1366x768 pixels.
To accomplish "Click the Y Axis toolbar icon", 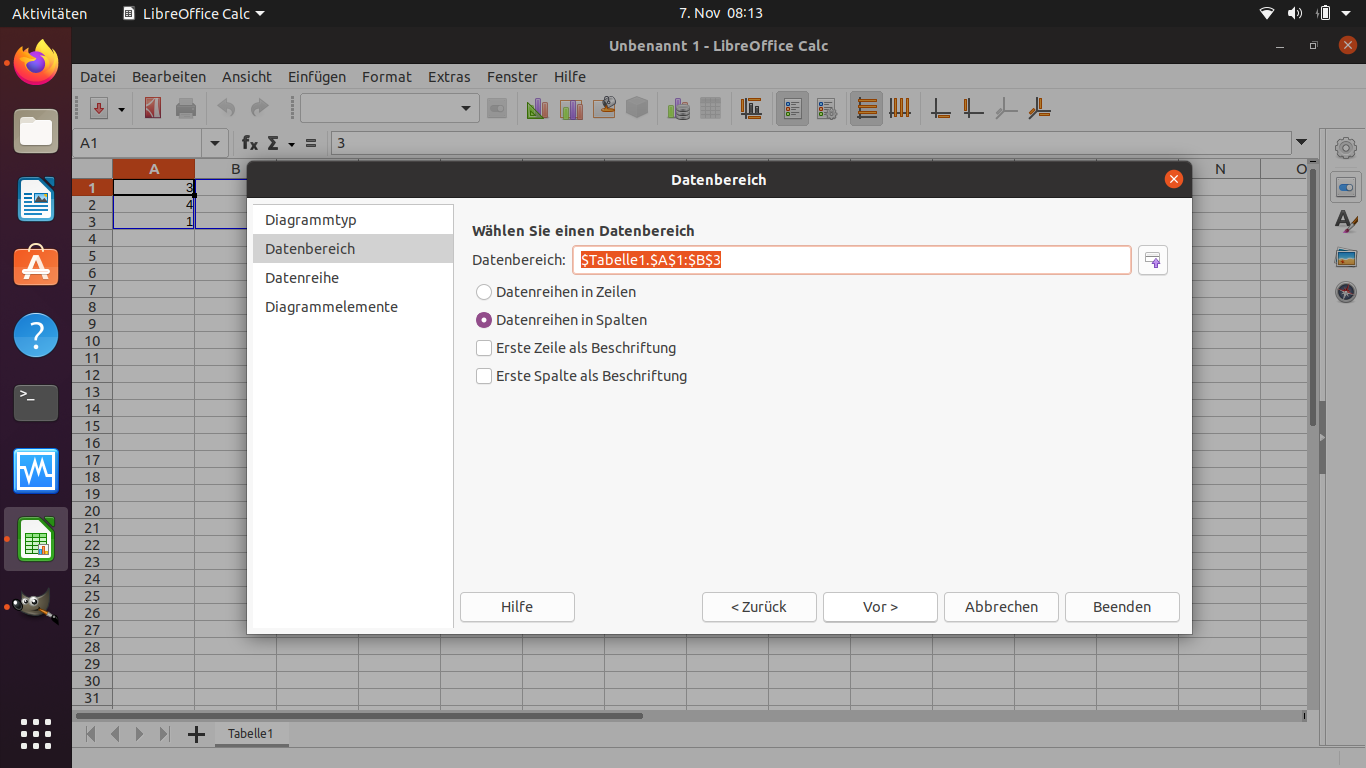I will coord(974,108).
